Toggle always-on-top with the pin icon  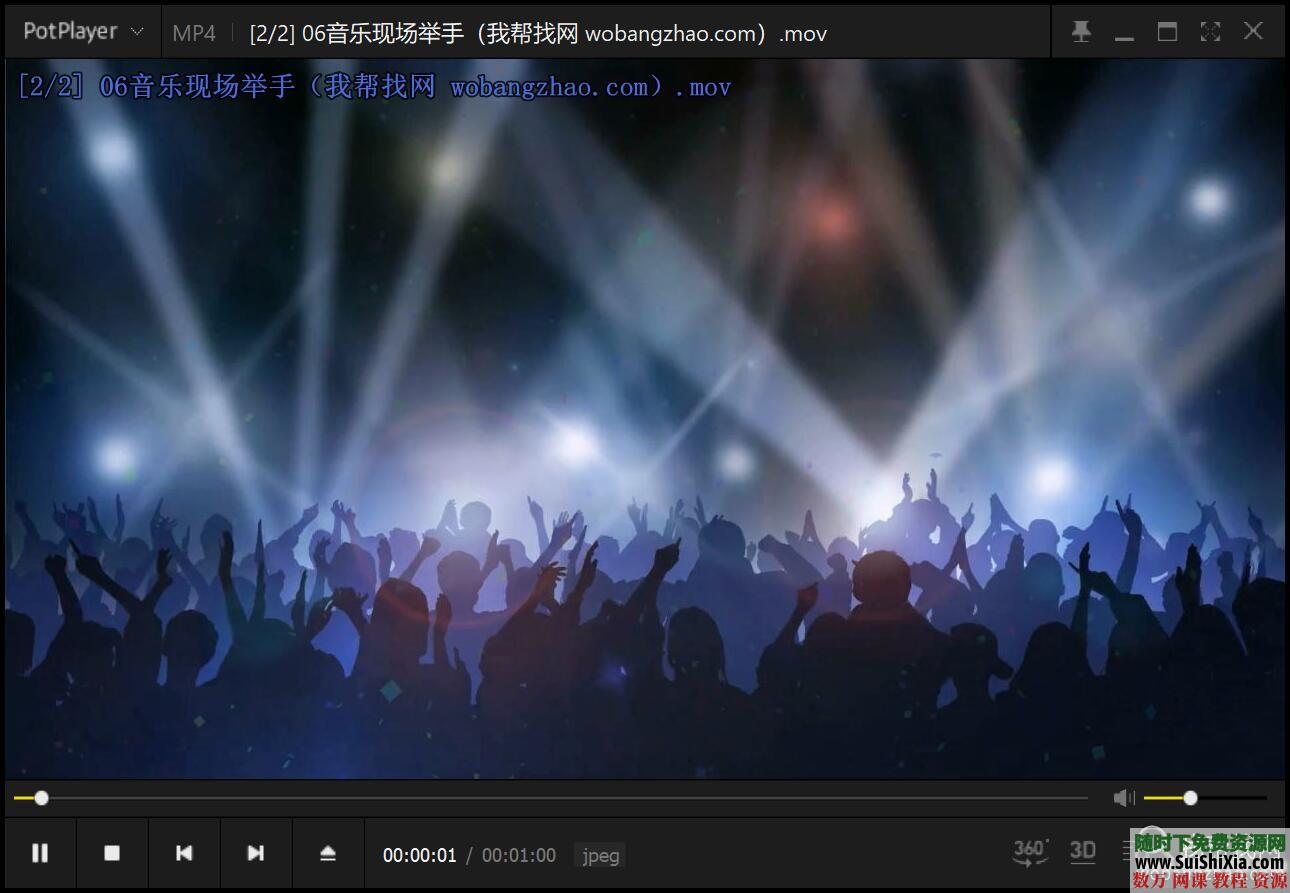[x=1081, y=31]
